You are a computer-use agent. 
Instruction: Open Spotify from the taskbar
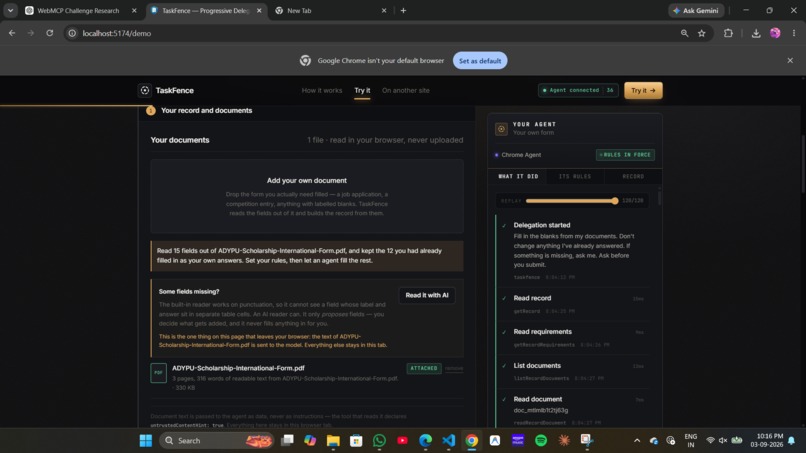(x=541, y=441)
